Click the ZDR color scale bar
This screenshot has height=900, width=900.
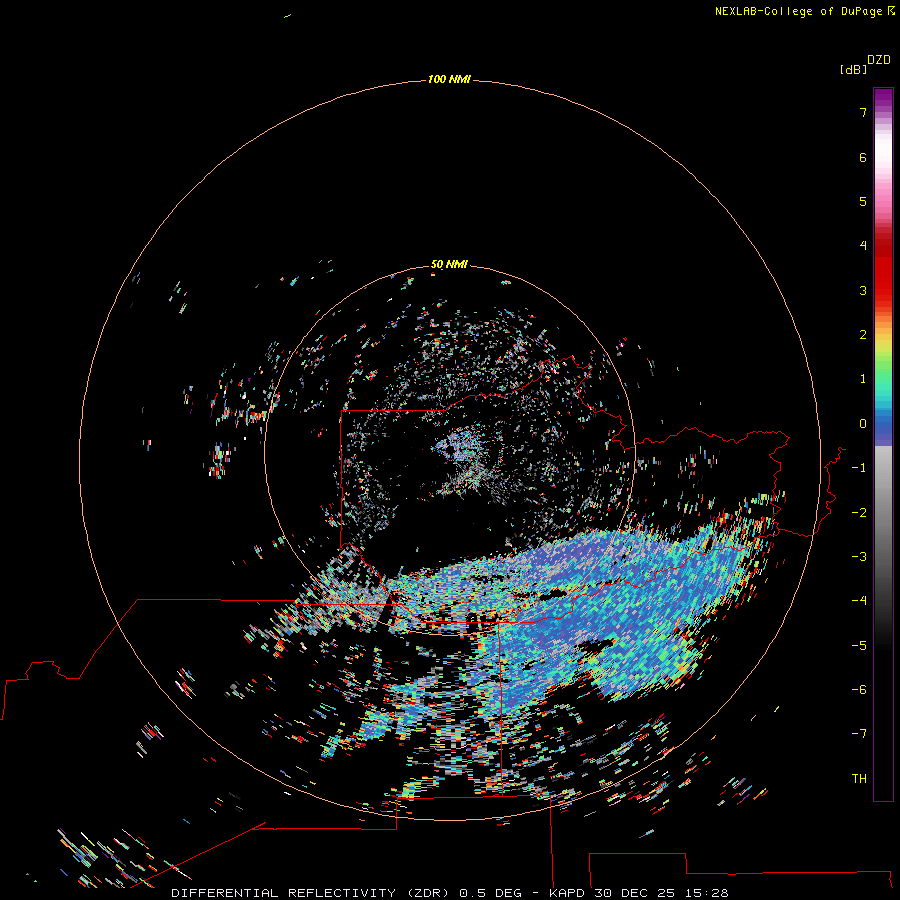click(883, 444)
